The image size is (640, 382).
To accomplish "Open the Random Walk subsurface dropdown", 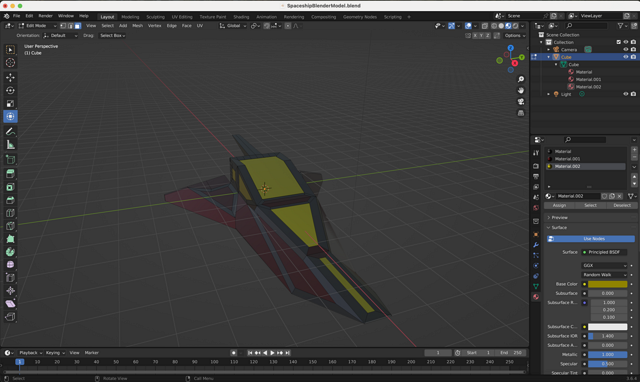I will click(604, 275).
